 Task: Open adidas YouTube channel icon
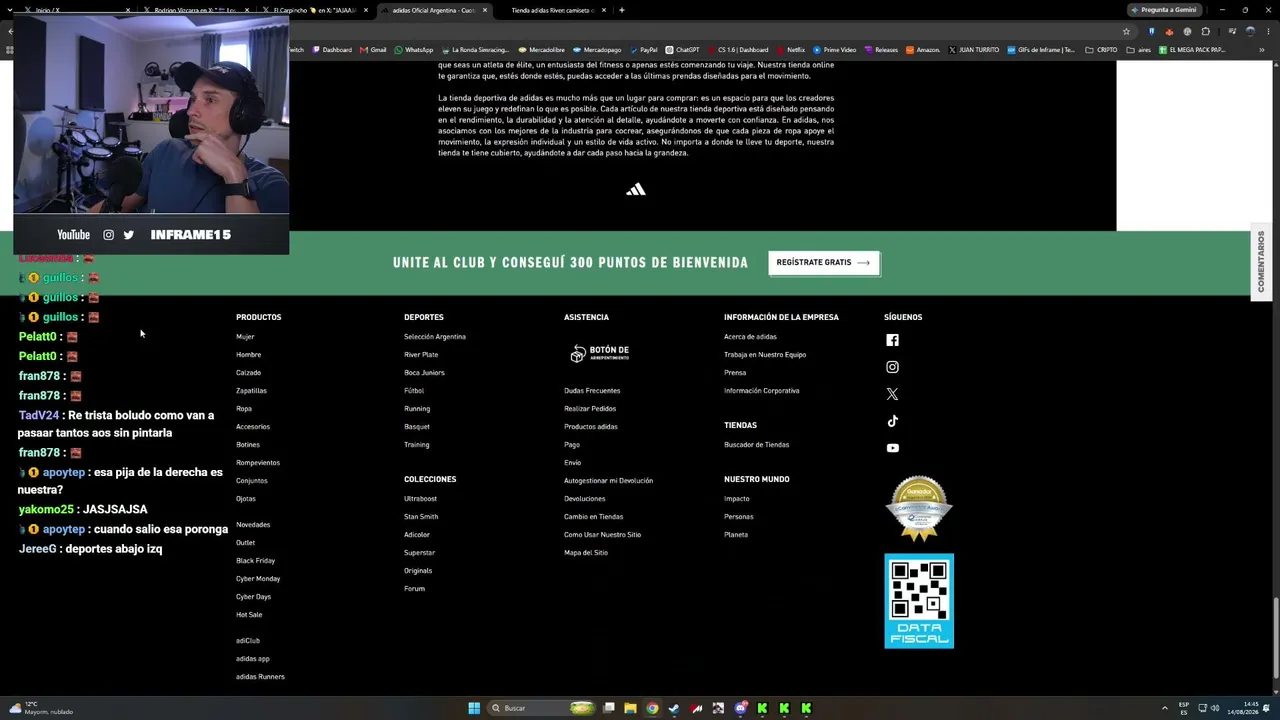pyautogui.click(x=892, y=448)
